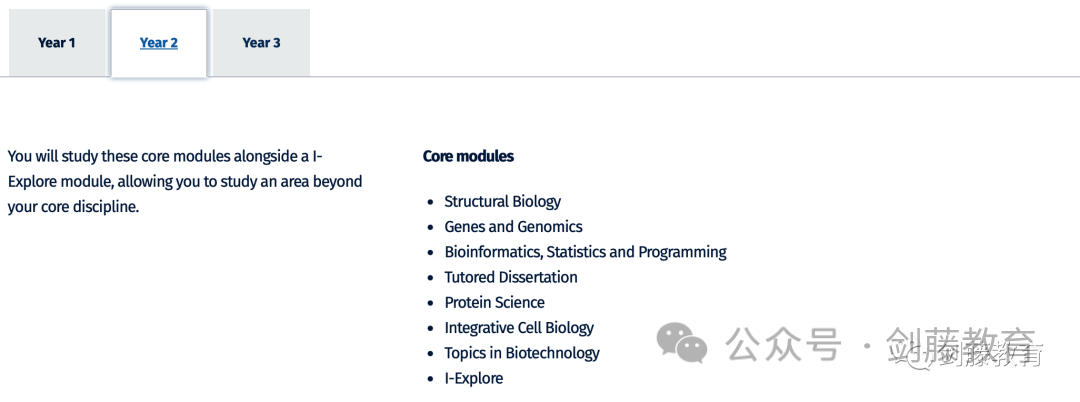Click the I-Explore item in core modules list
The image size is (1080, 402).
[474, 378]
